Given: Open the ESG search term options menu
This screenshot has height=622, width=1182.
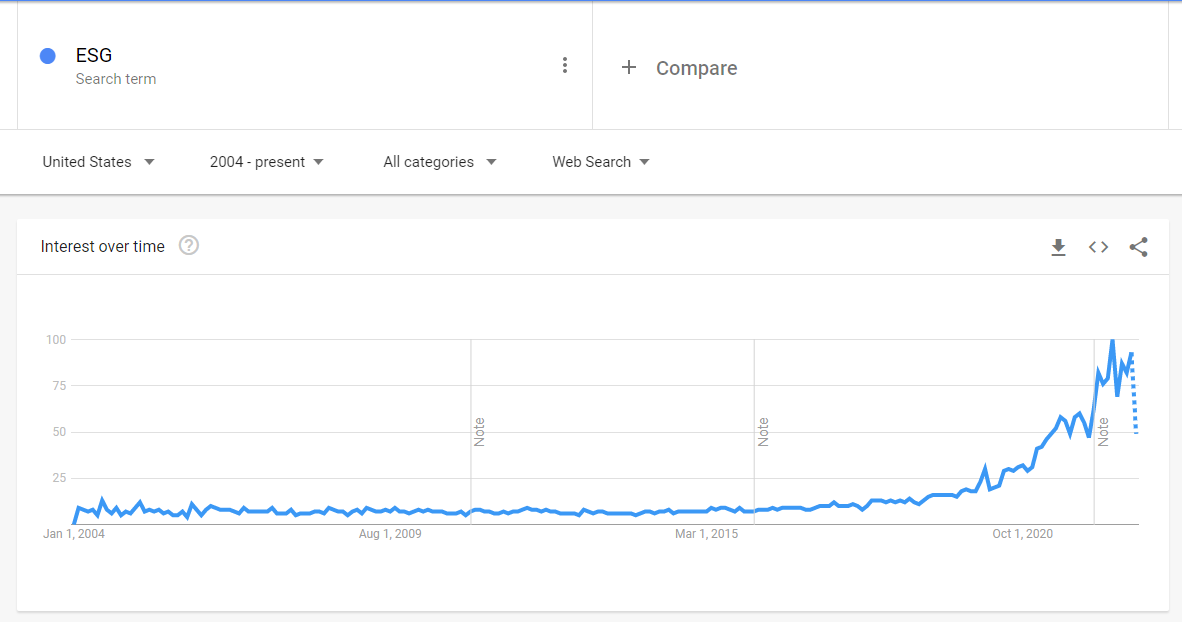Looking at the screenshot, I should click(x=565, y=66).
